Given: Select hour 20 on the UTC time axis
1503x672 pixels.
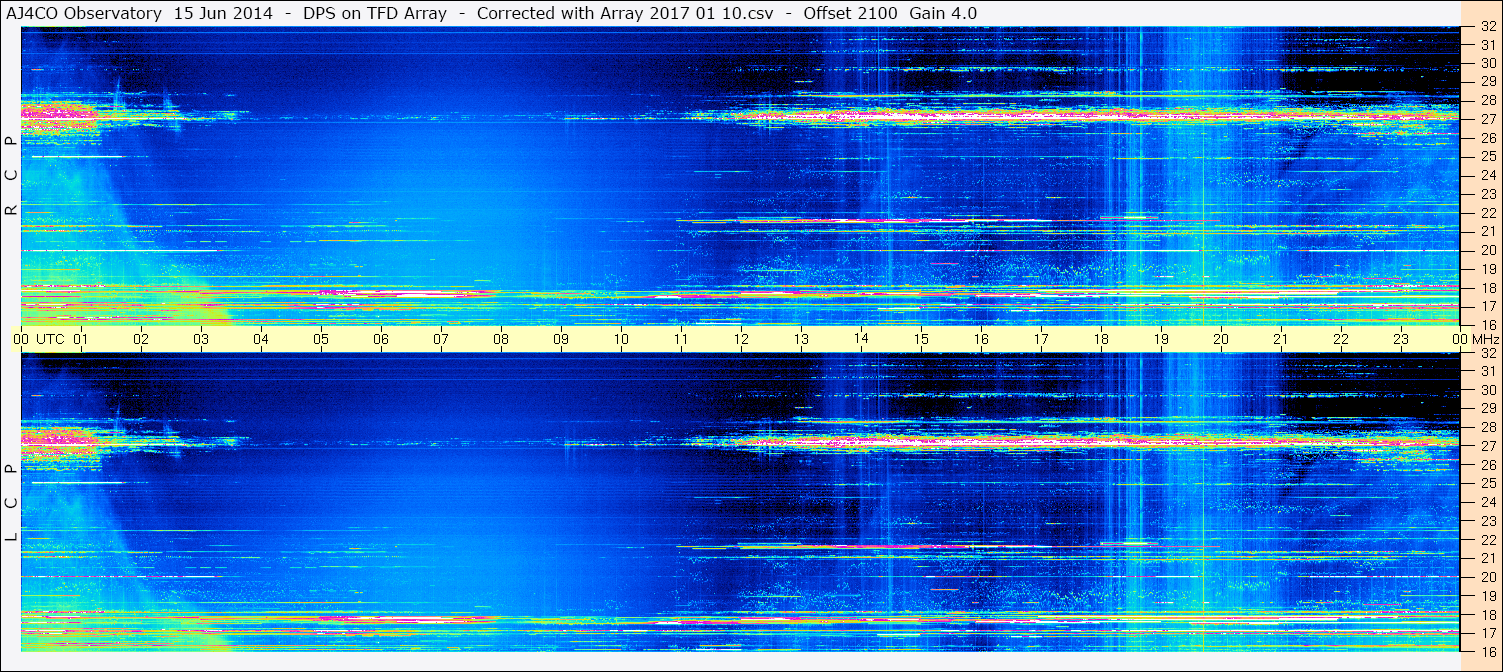Looking at the screenshot, I should 1221,339.
